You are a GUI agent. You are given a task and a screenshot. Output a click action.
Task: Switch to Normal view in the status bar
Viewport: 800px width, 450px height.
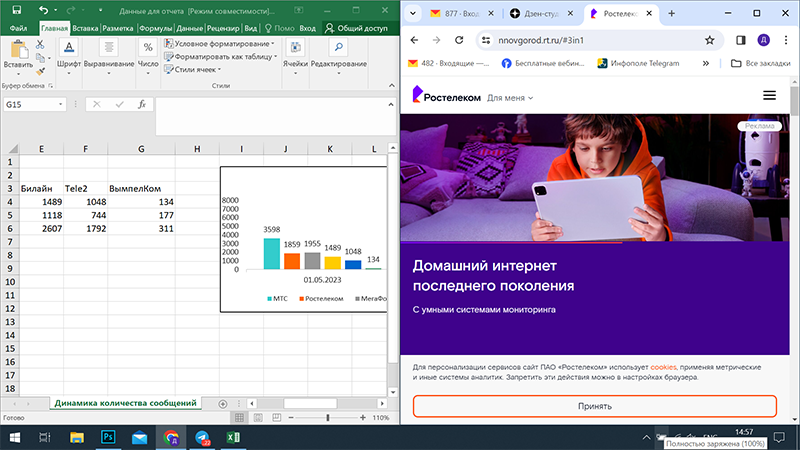pyautogui.click(x=239, y=418)
